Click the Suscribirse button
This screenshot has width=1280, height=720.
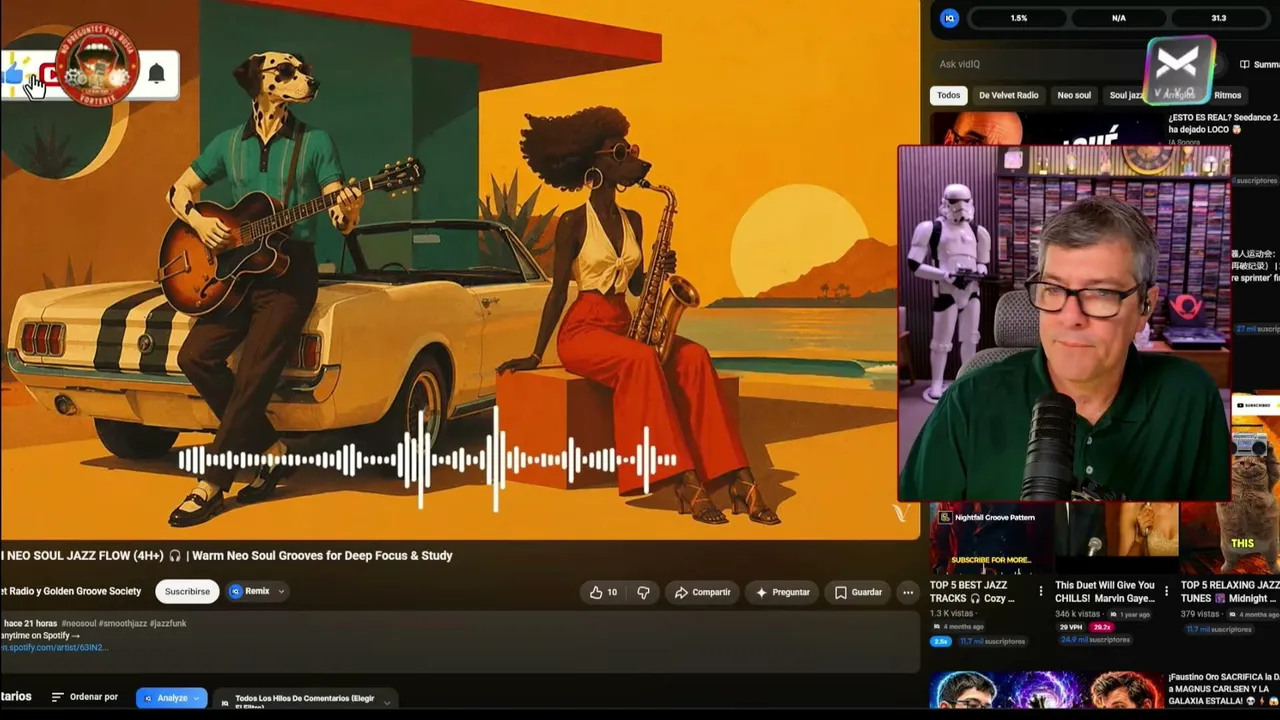187,591
